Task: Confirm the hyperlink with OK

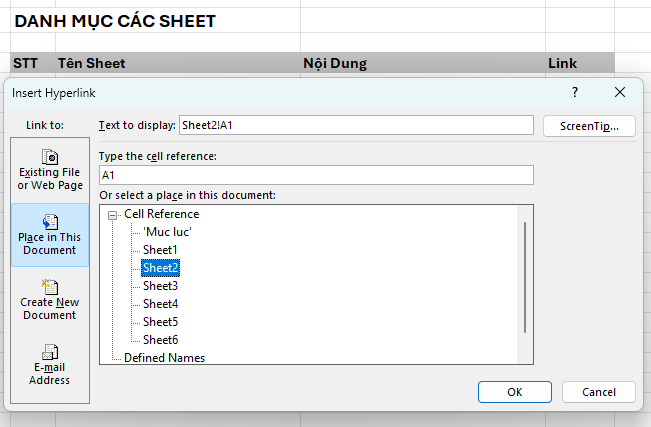Action: (515, 391)
